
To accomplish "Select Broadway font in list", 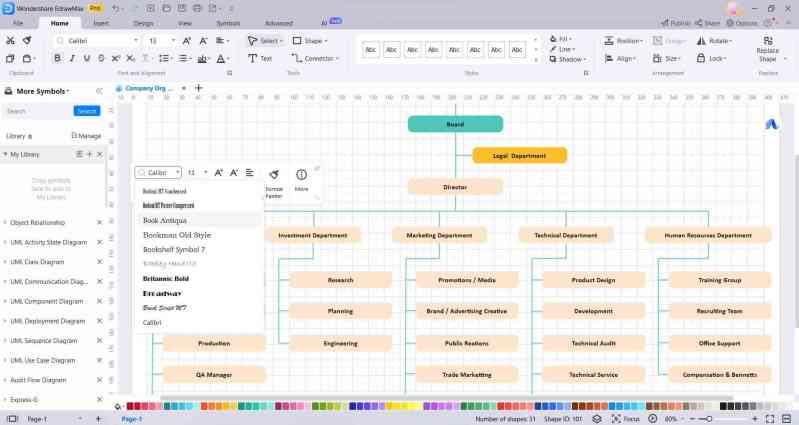I will [162, 294].
